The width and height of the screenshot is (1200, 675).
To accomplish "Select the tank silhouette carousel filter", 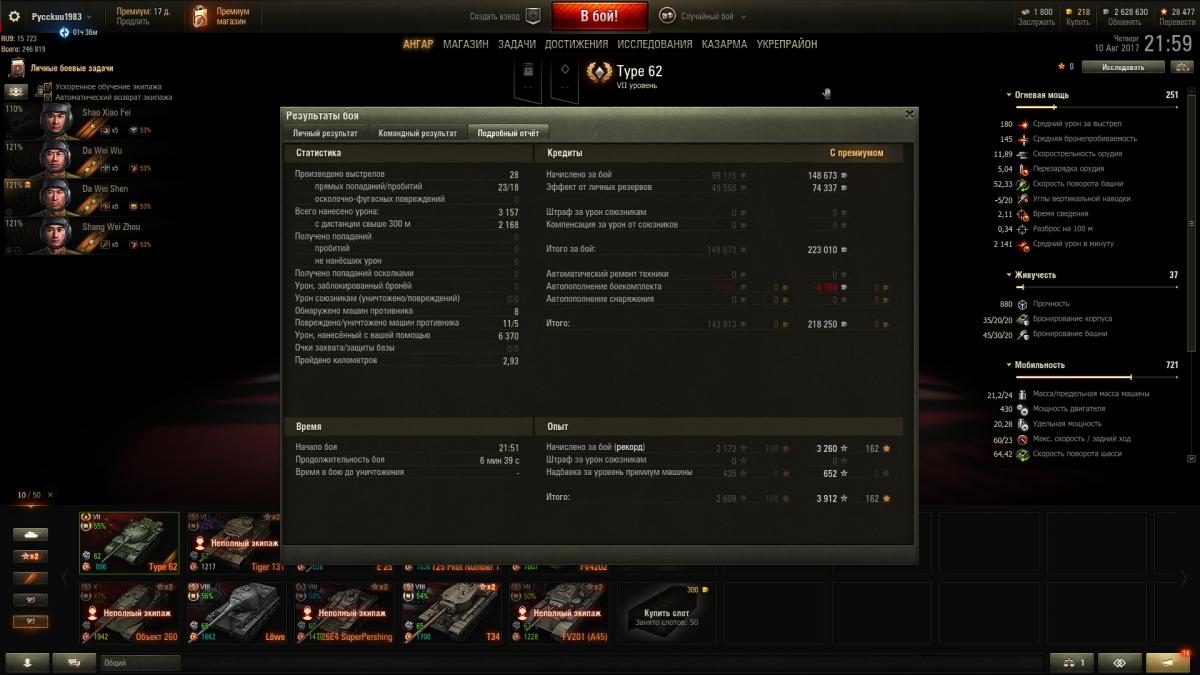I will 30,534.
